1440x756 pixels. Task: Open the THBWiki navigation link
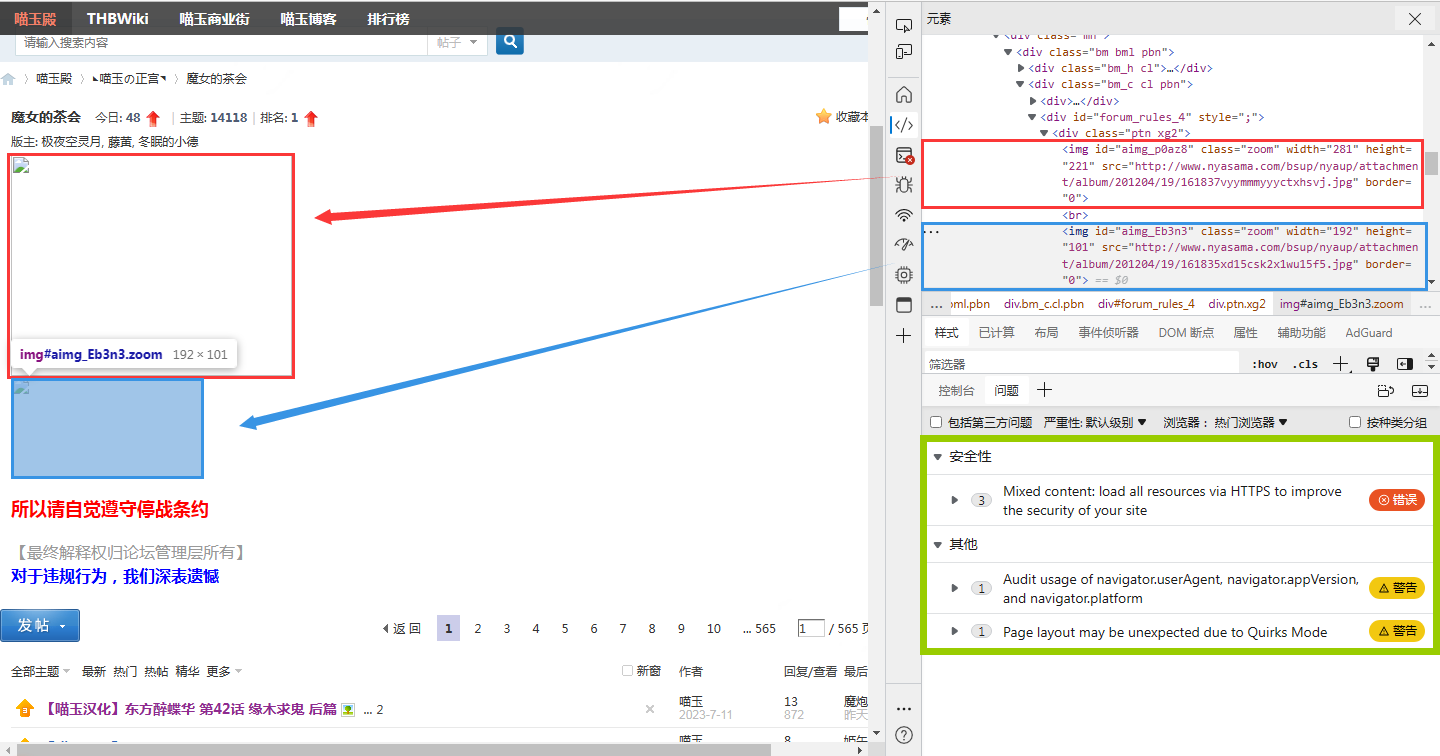coord(117,18)
